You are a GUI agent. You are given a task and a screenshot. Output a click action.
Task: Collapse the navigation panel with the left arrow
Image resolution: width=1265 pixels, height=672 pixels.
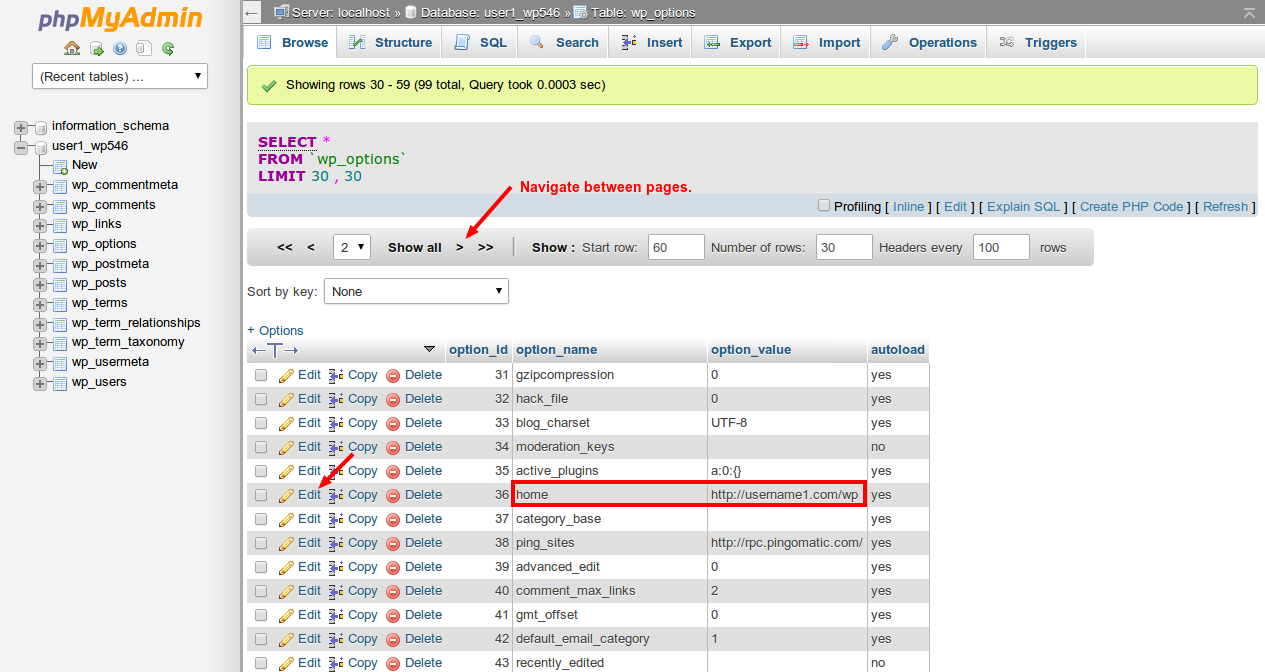[x=251, y=12]
